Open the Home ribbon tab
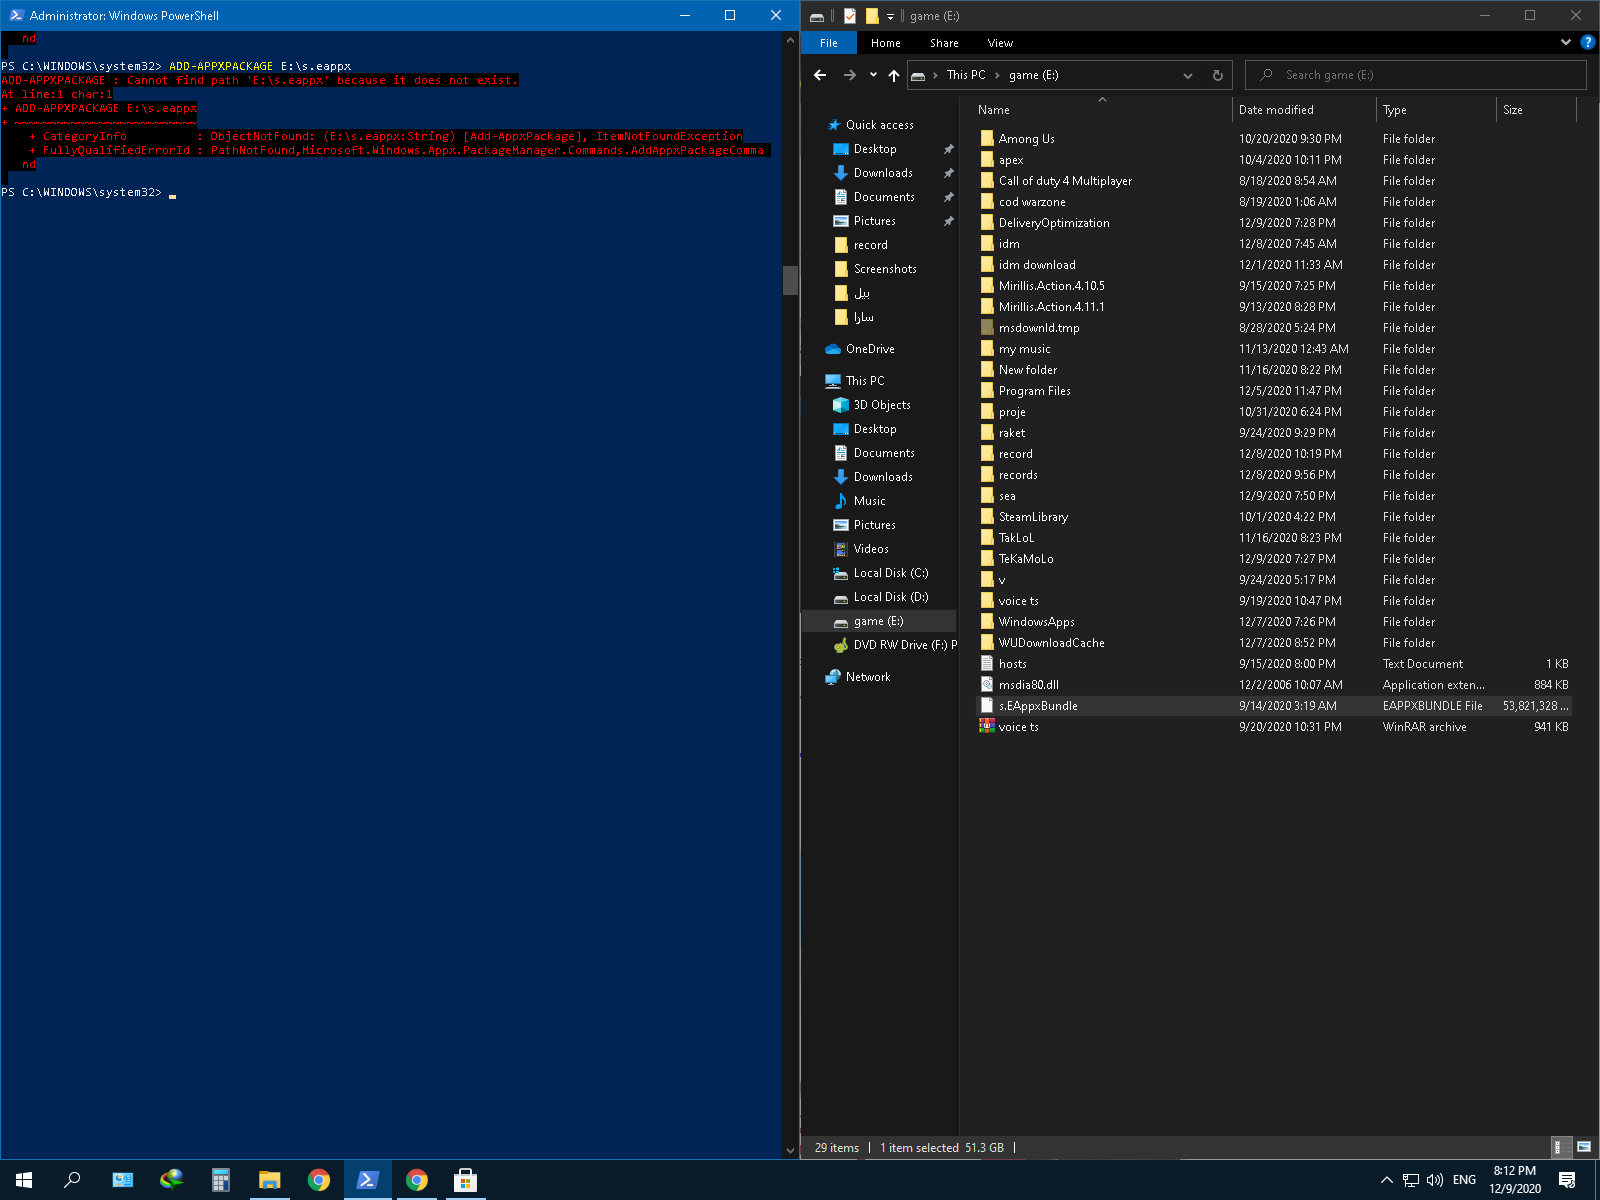 pos(885,43)
